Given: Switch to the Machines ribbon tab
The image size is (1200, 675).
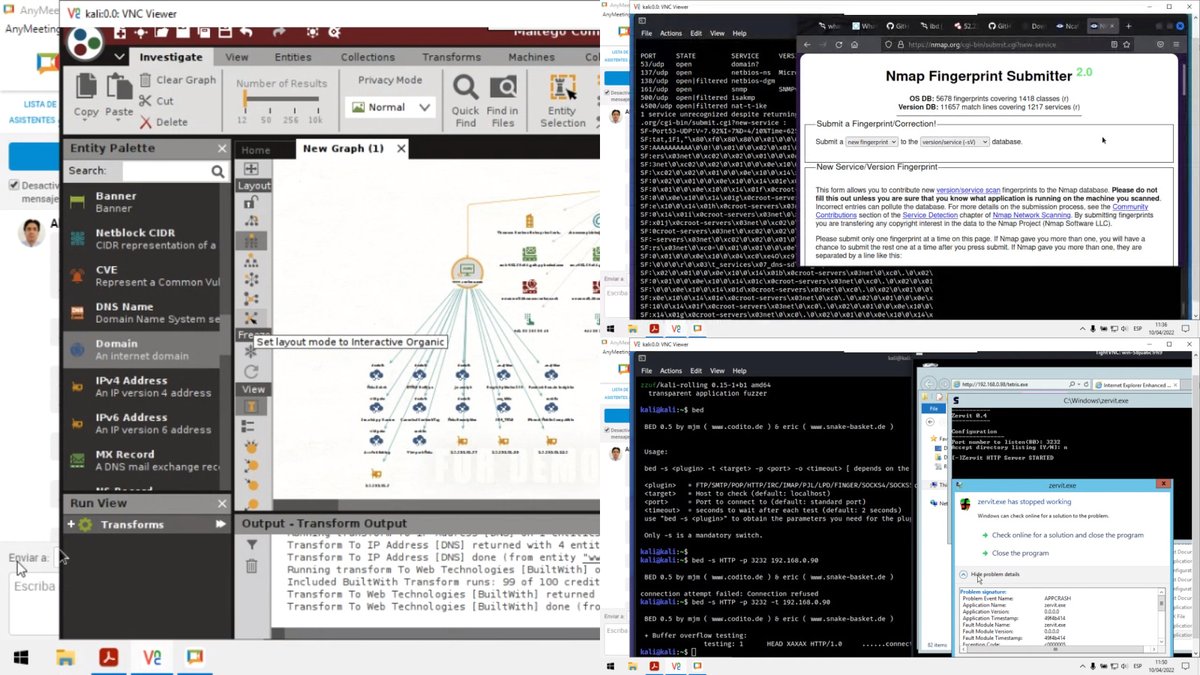Looking at the screenshot, I should point(531,57).
